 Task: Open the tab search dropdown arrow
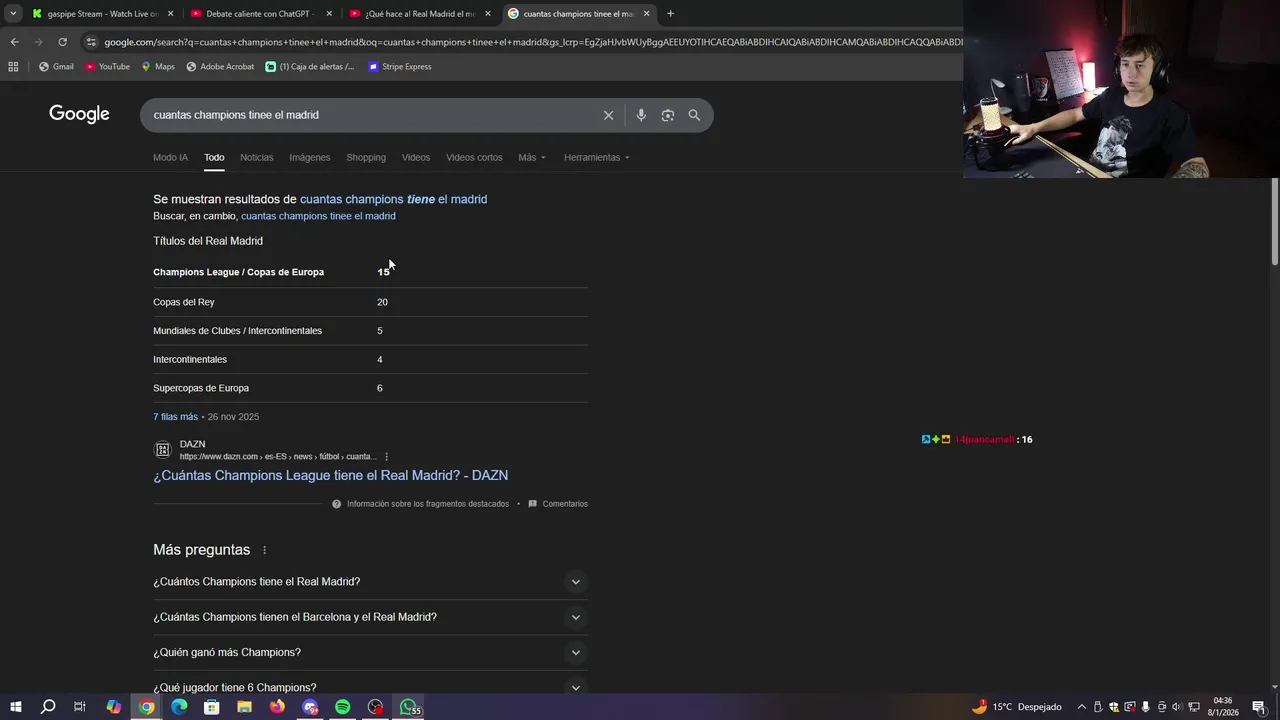(13, 14)
